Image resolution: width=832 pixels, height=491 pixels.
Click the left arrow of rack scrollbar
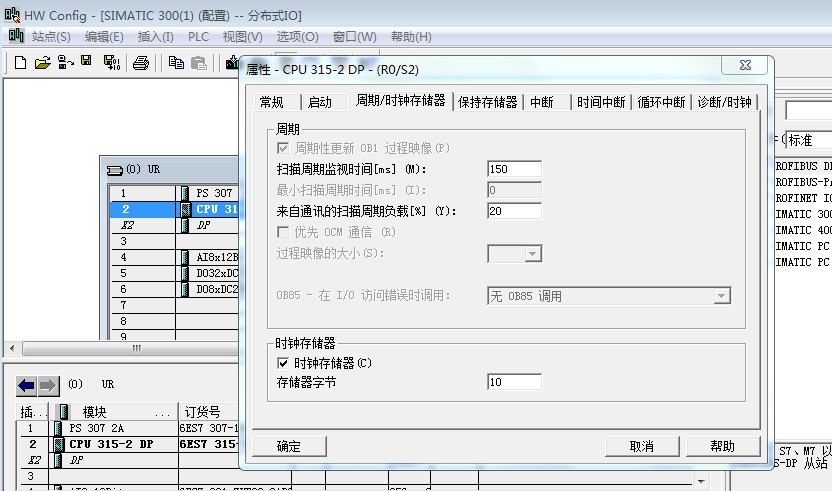click(12, 349)
